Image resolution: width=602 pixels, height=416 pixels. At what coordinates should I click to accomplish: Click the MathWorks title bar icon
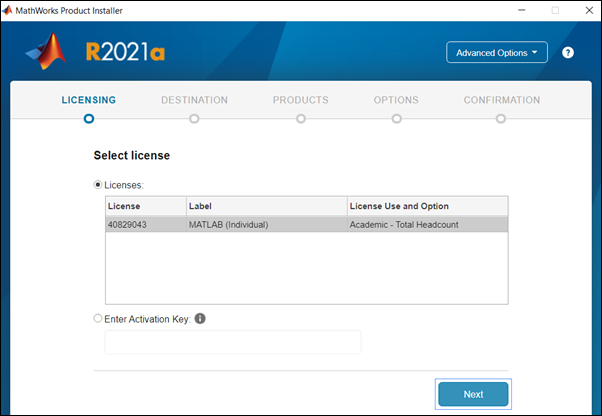(7, 10)
